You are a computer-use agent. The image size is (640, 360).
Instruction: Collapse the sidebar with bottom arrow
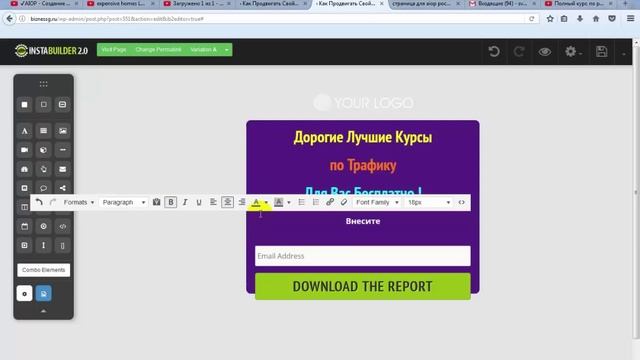43,311
